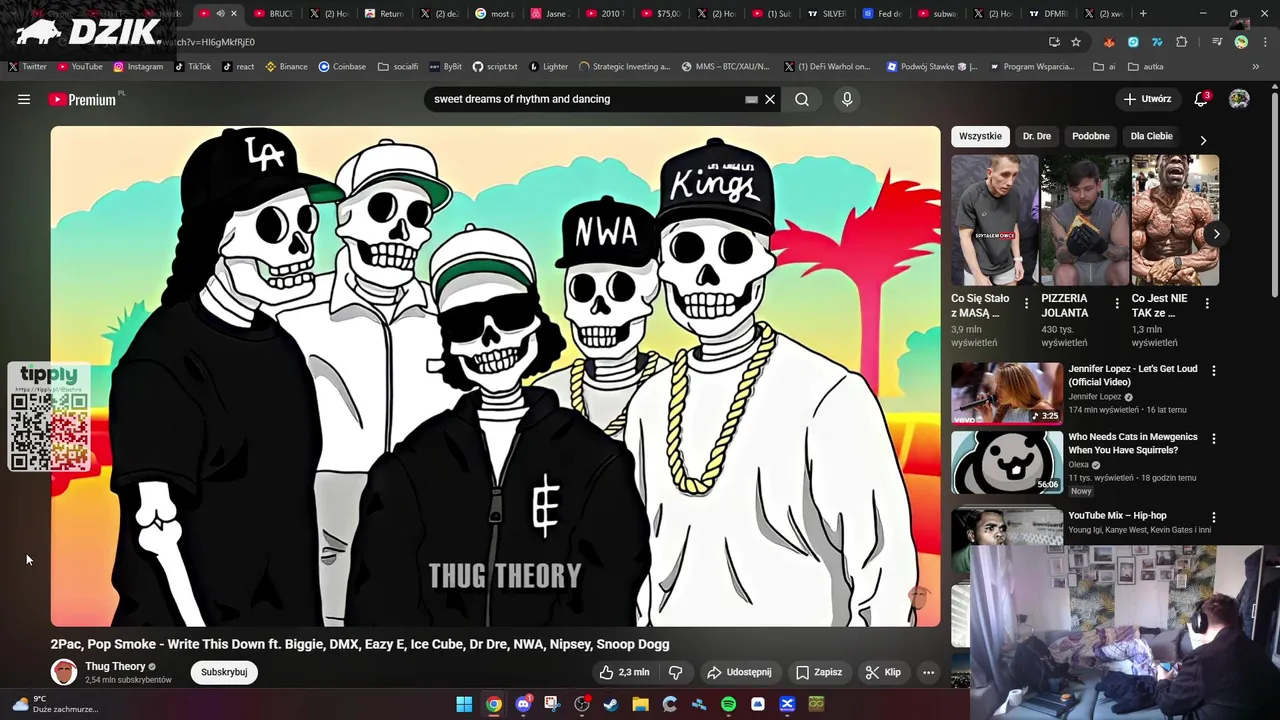The image size is (1280, 720).
Task: Open options for PIZZERIA JOLANTA short
Action: (x=1117, y=303)
